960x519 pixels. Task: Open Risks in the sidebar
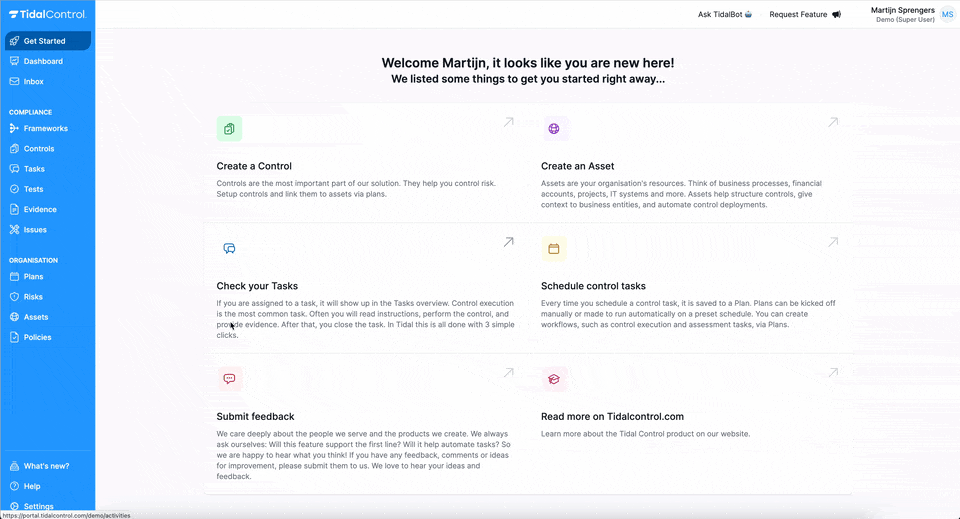click(33, 297)
